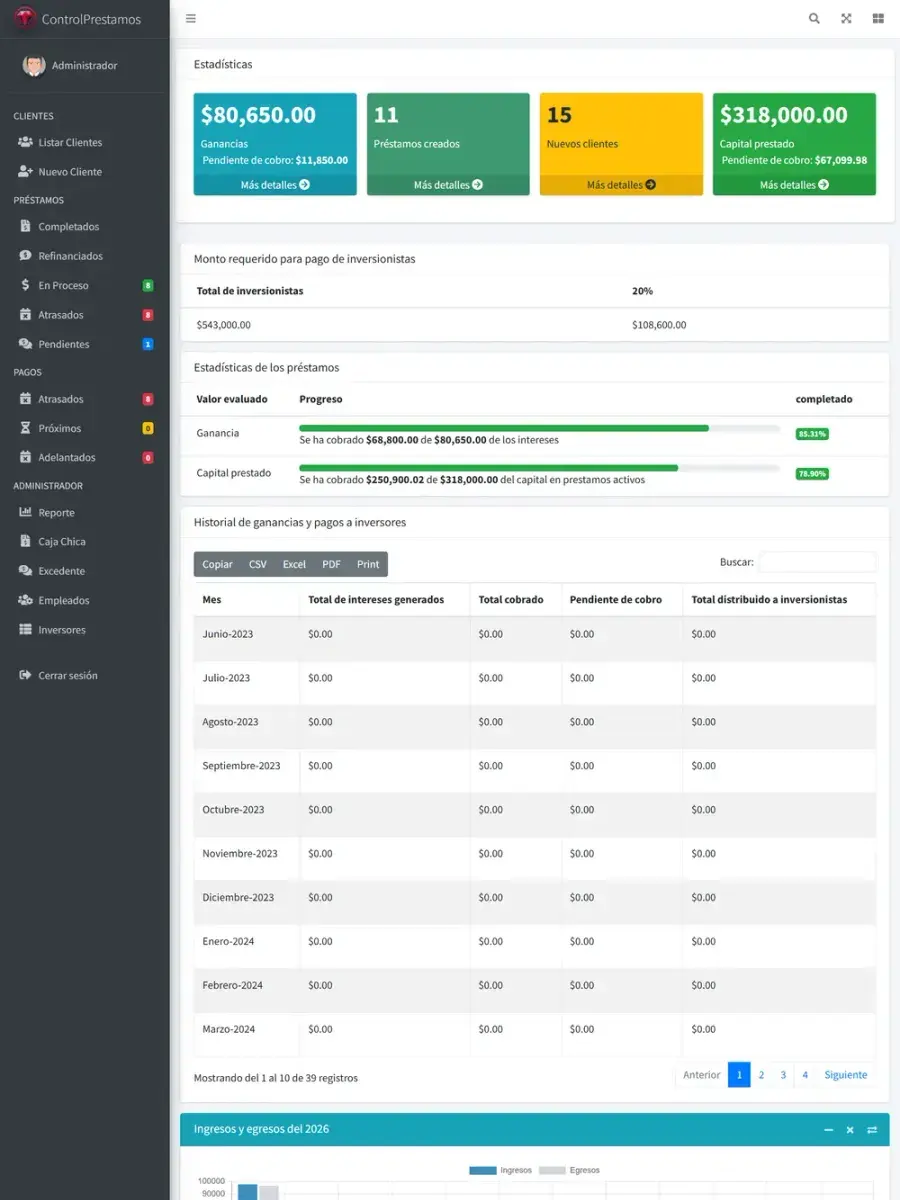Open the grid apps icon in header
900x1200 pixels.
pyautogui.click(x=878, y=18)
